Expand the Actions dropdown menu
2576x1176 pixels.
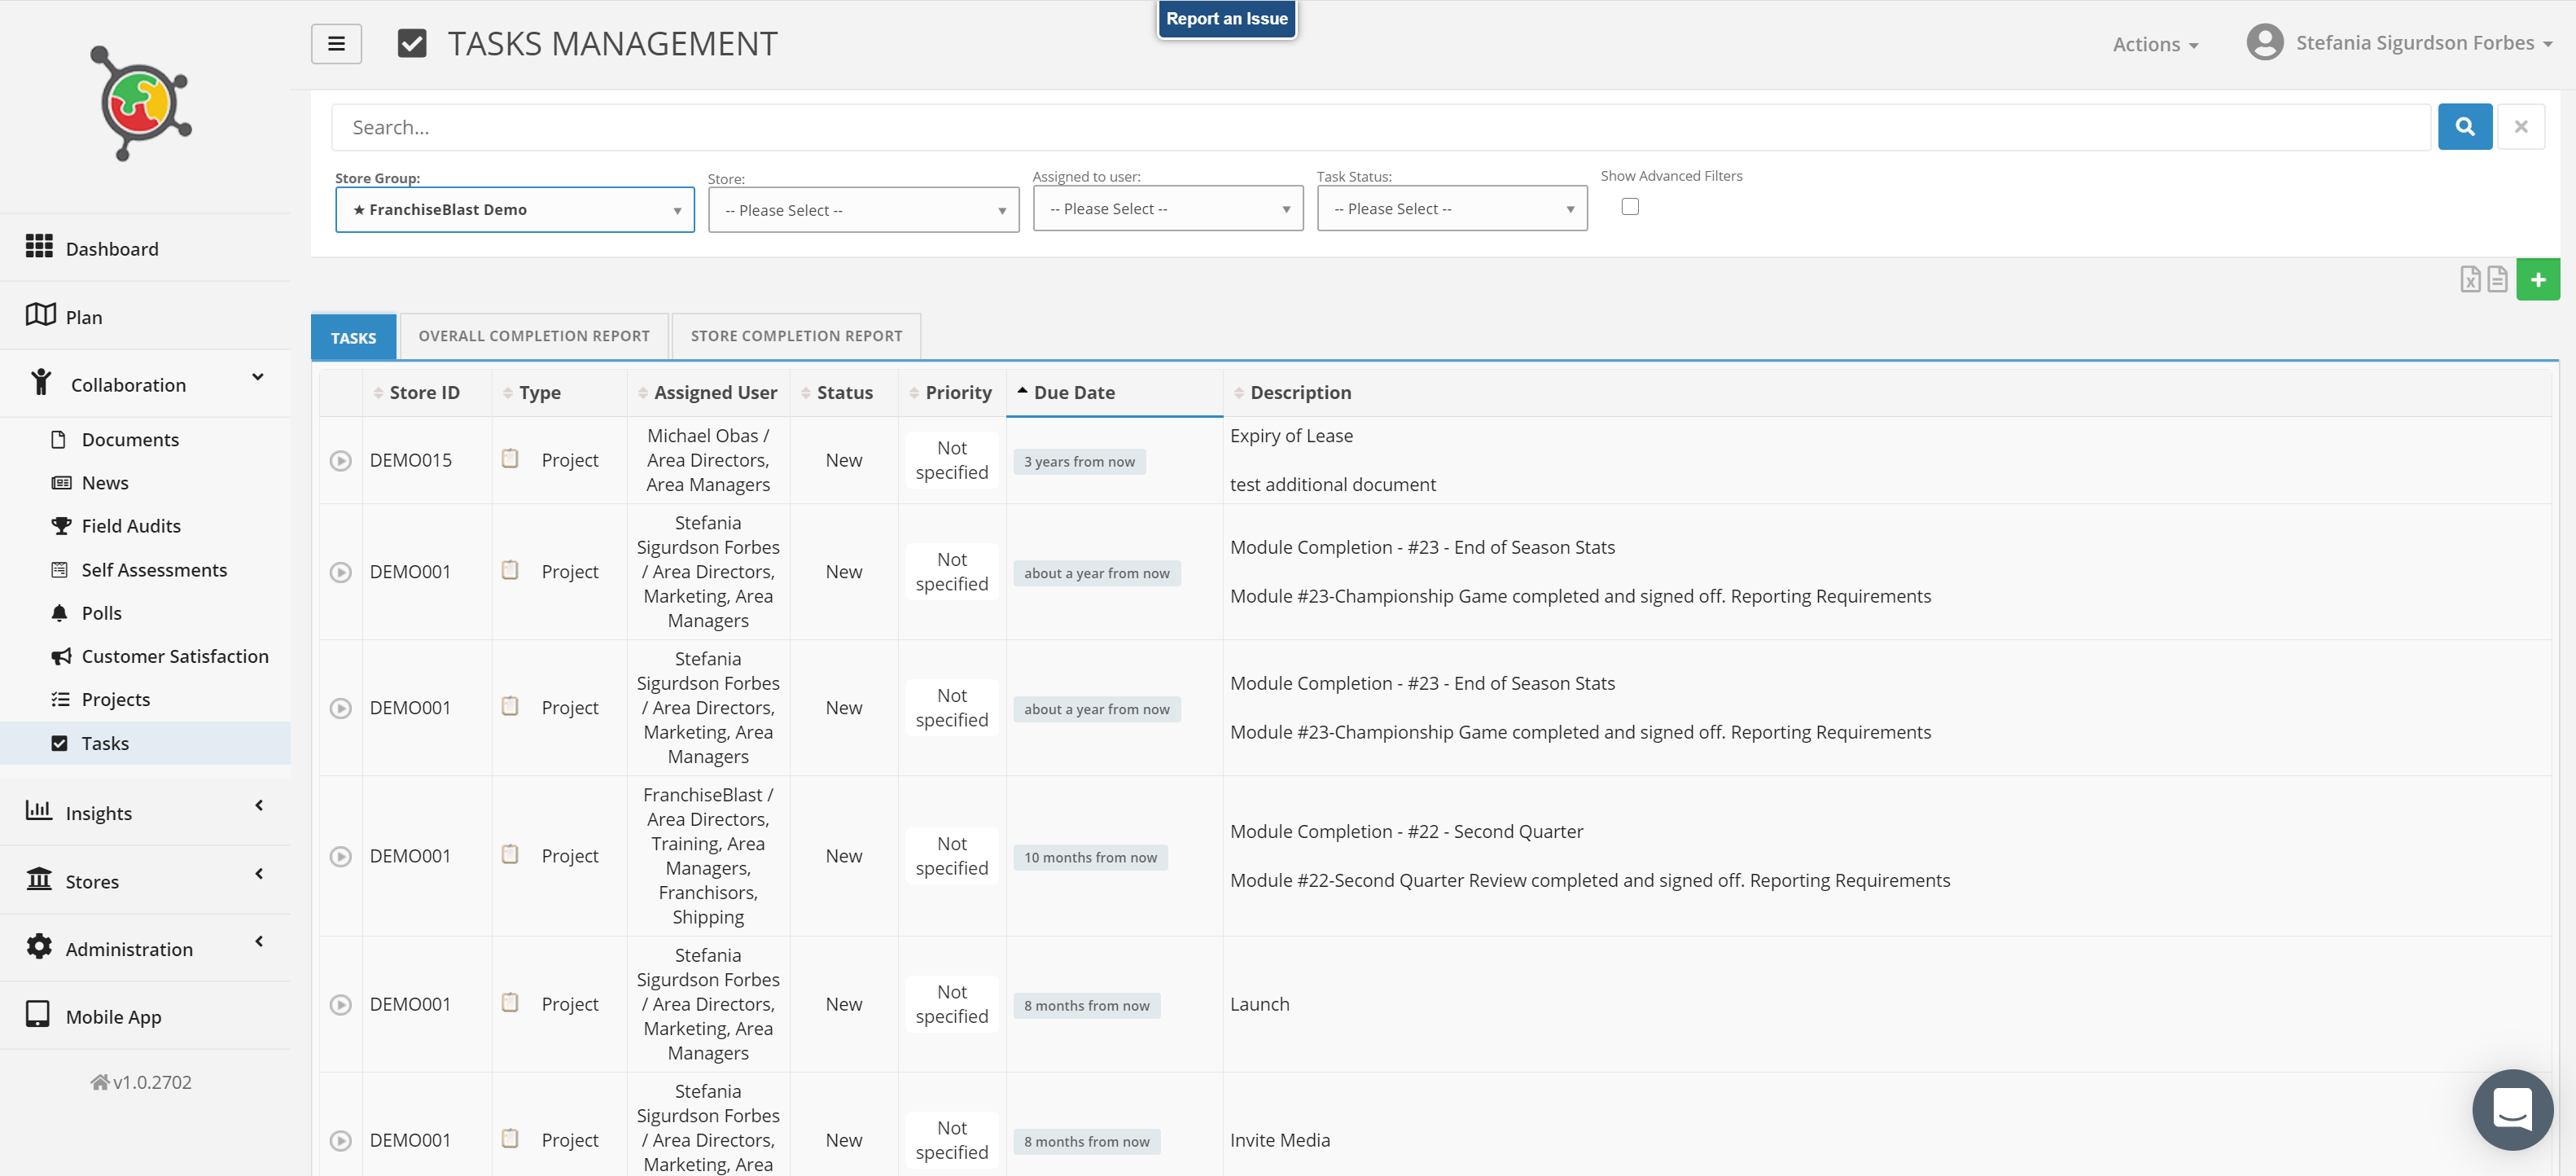coord(2154,45)
